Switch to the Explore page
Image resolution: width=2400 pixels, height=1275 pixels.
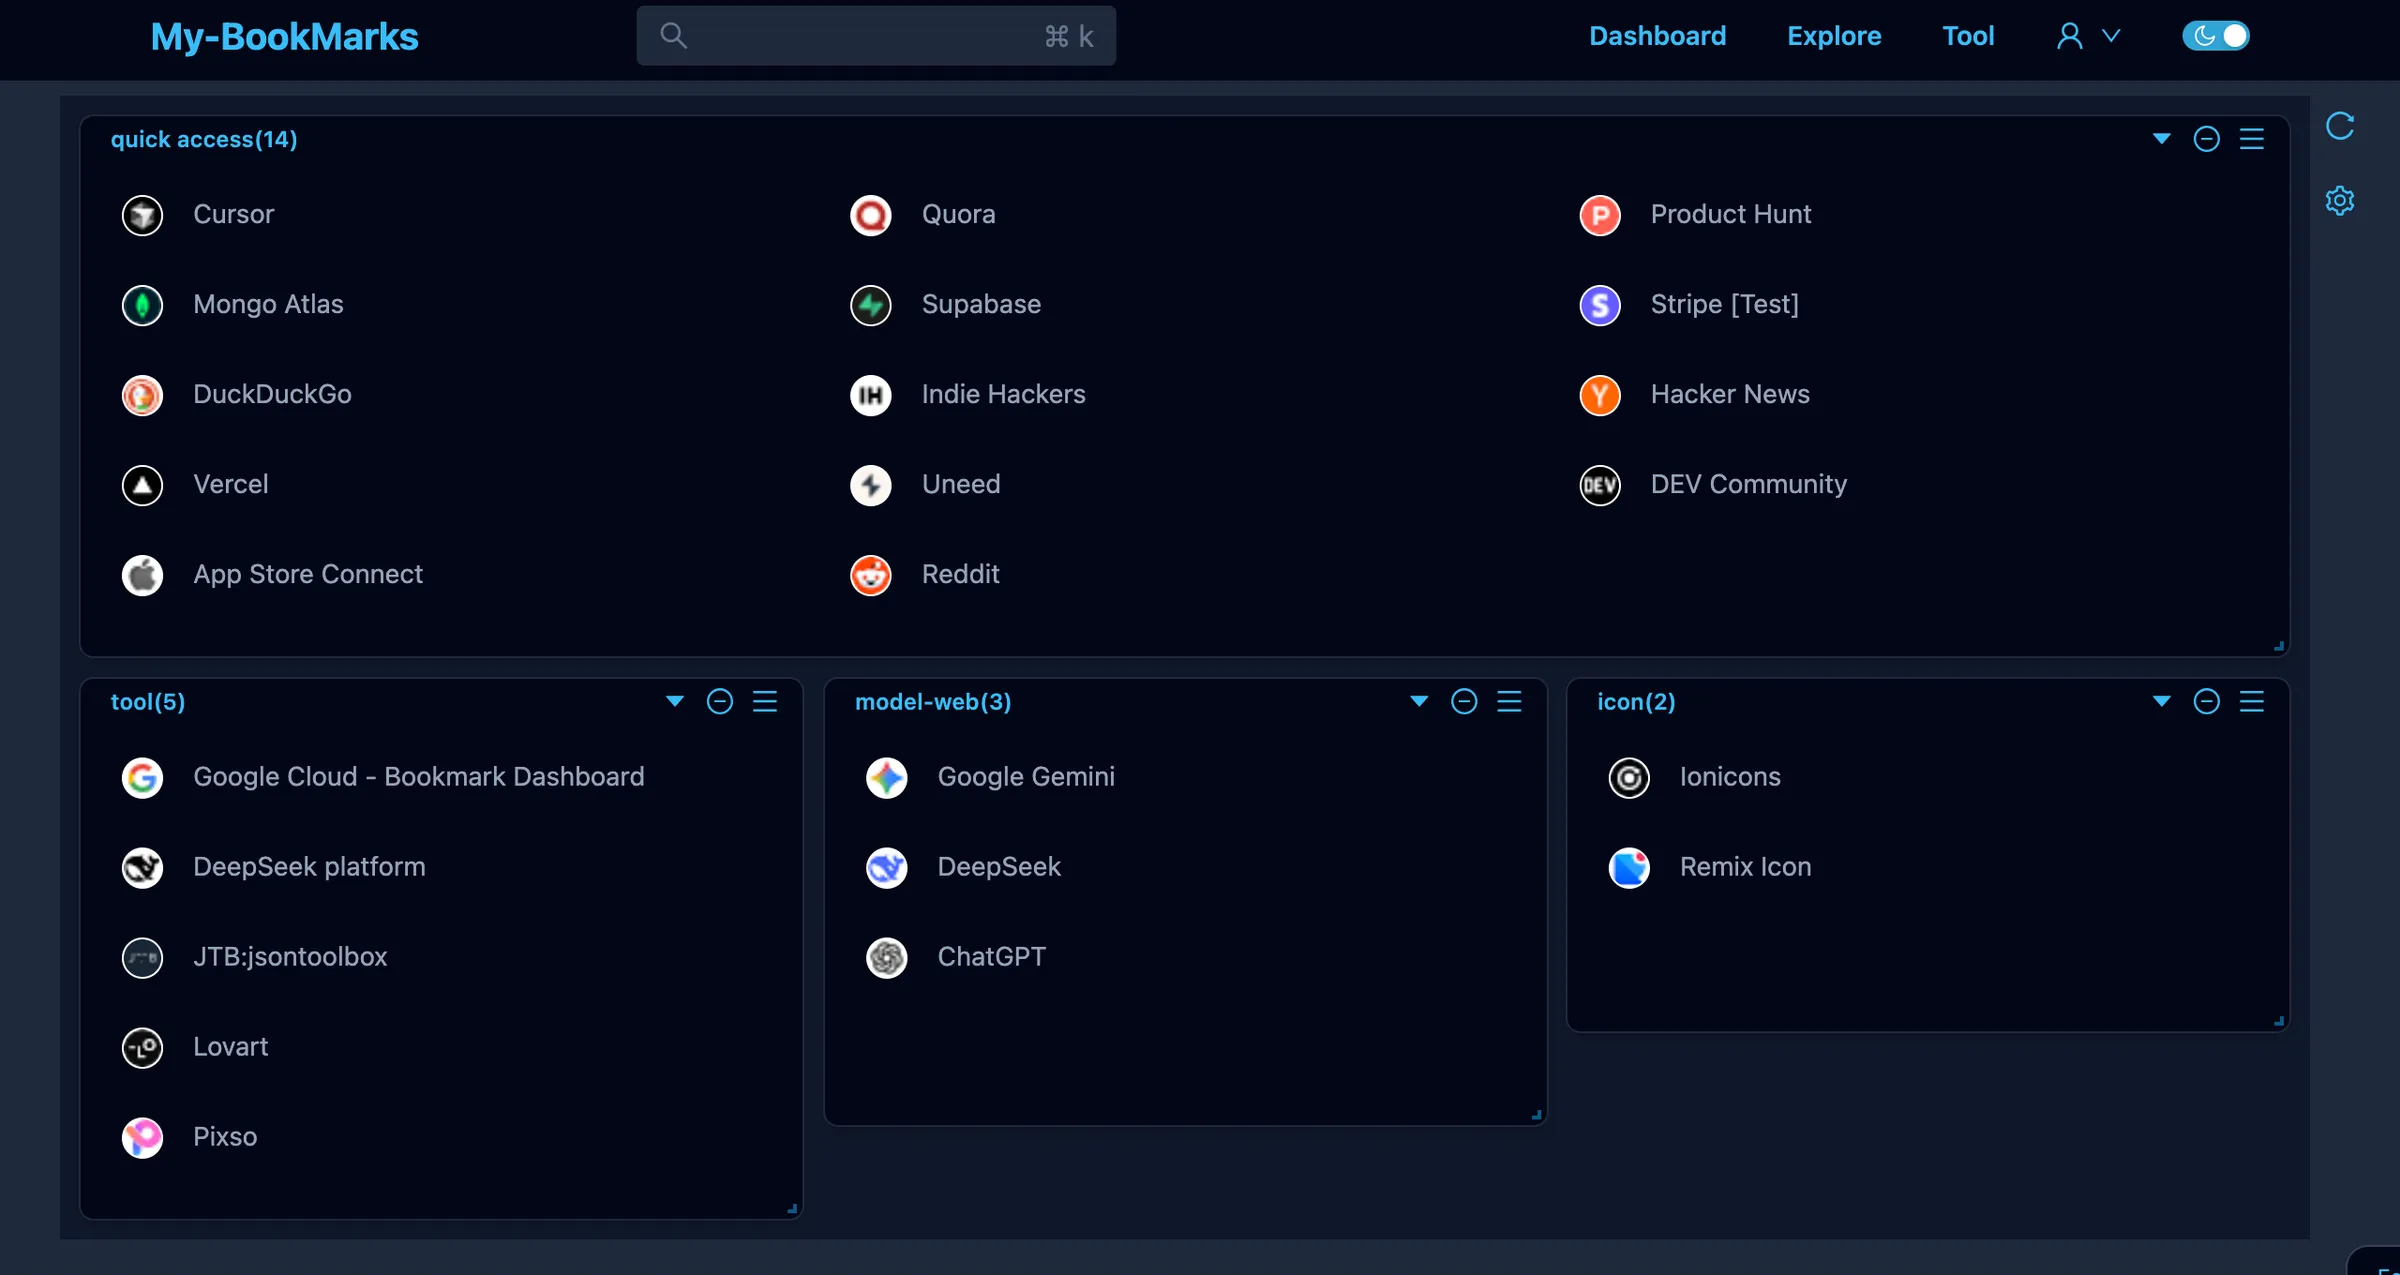1834,35
